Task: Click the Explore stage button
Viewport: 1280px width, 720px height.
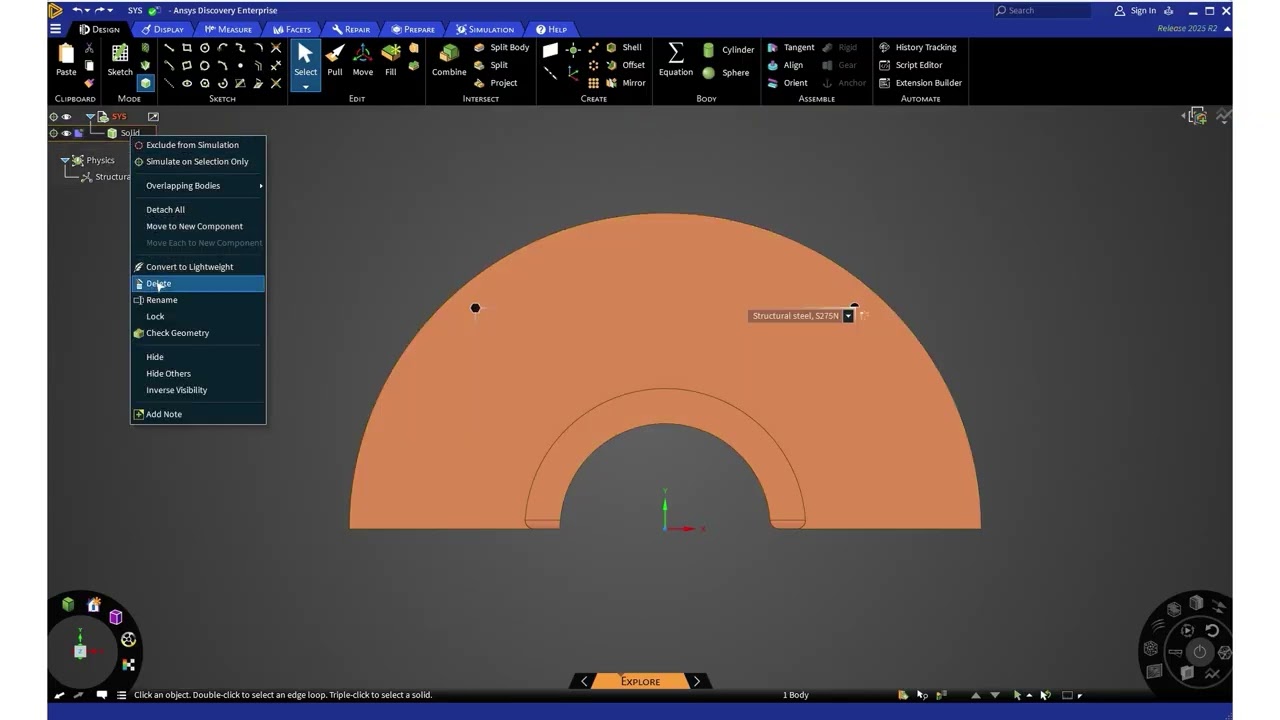Action: (640, 681)
